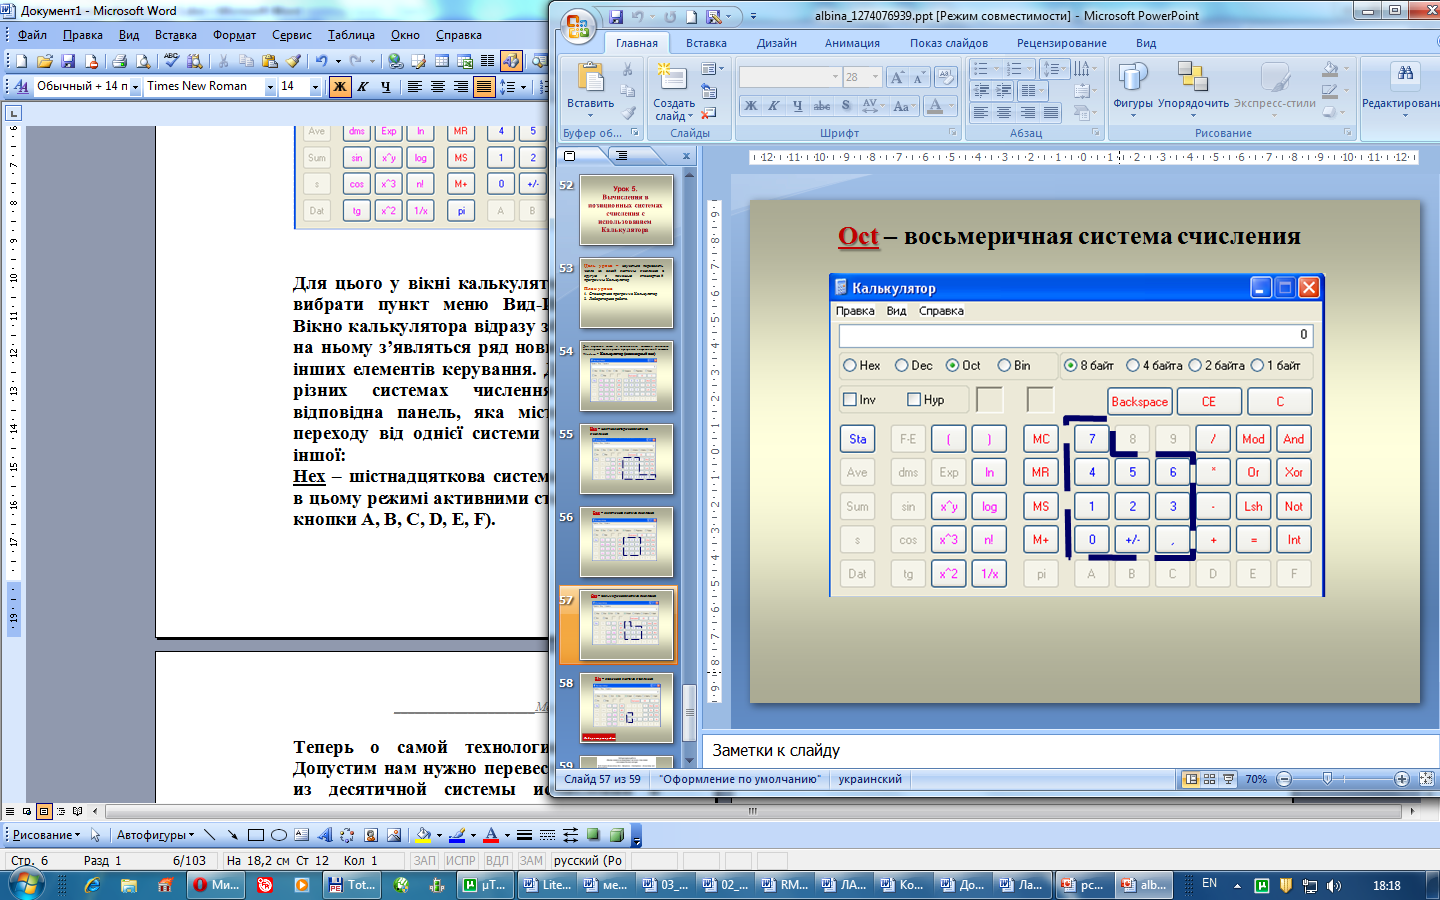Screen dimensions: 1440x900
Task: Click the Print icon in Word toolbar
Action: [x=119, y=61]
